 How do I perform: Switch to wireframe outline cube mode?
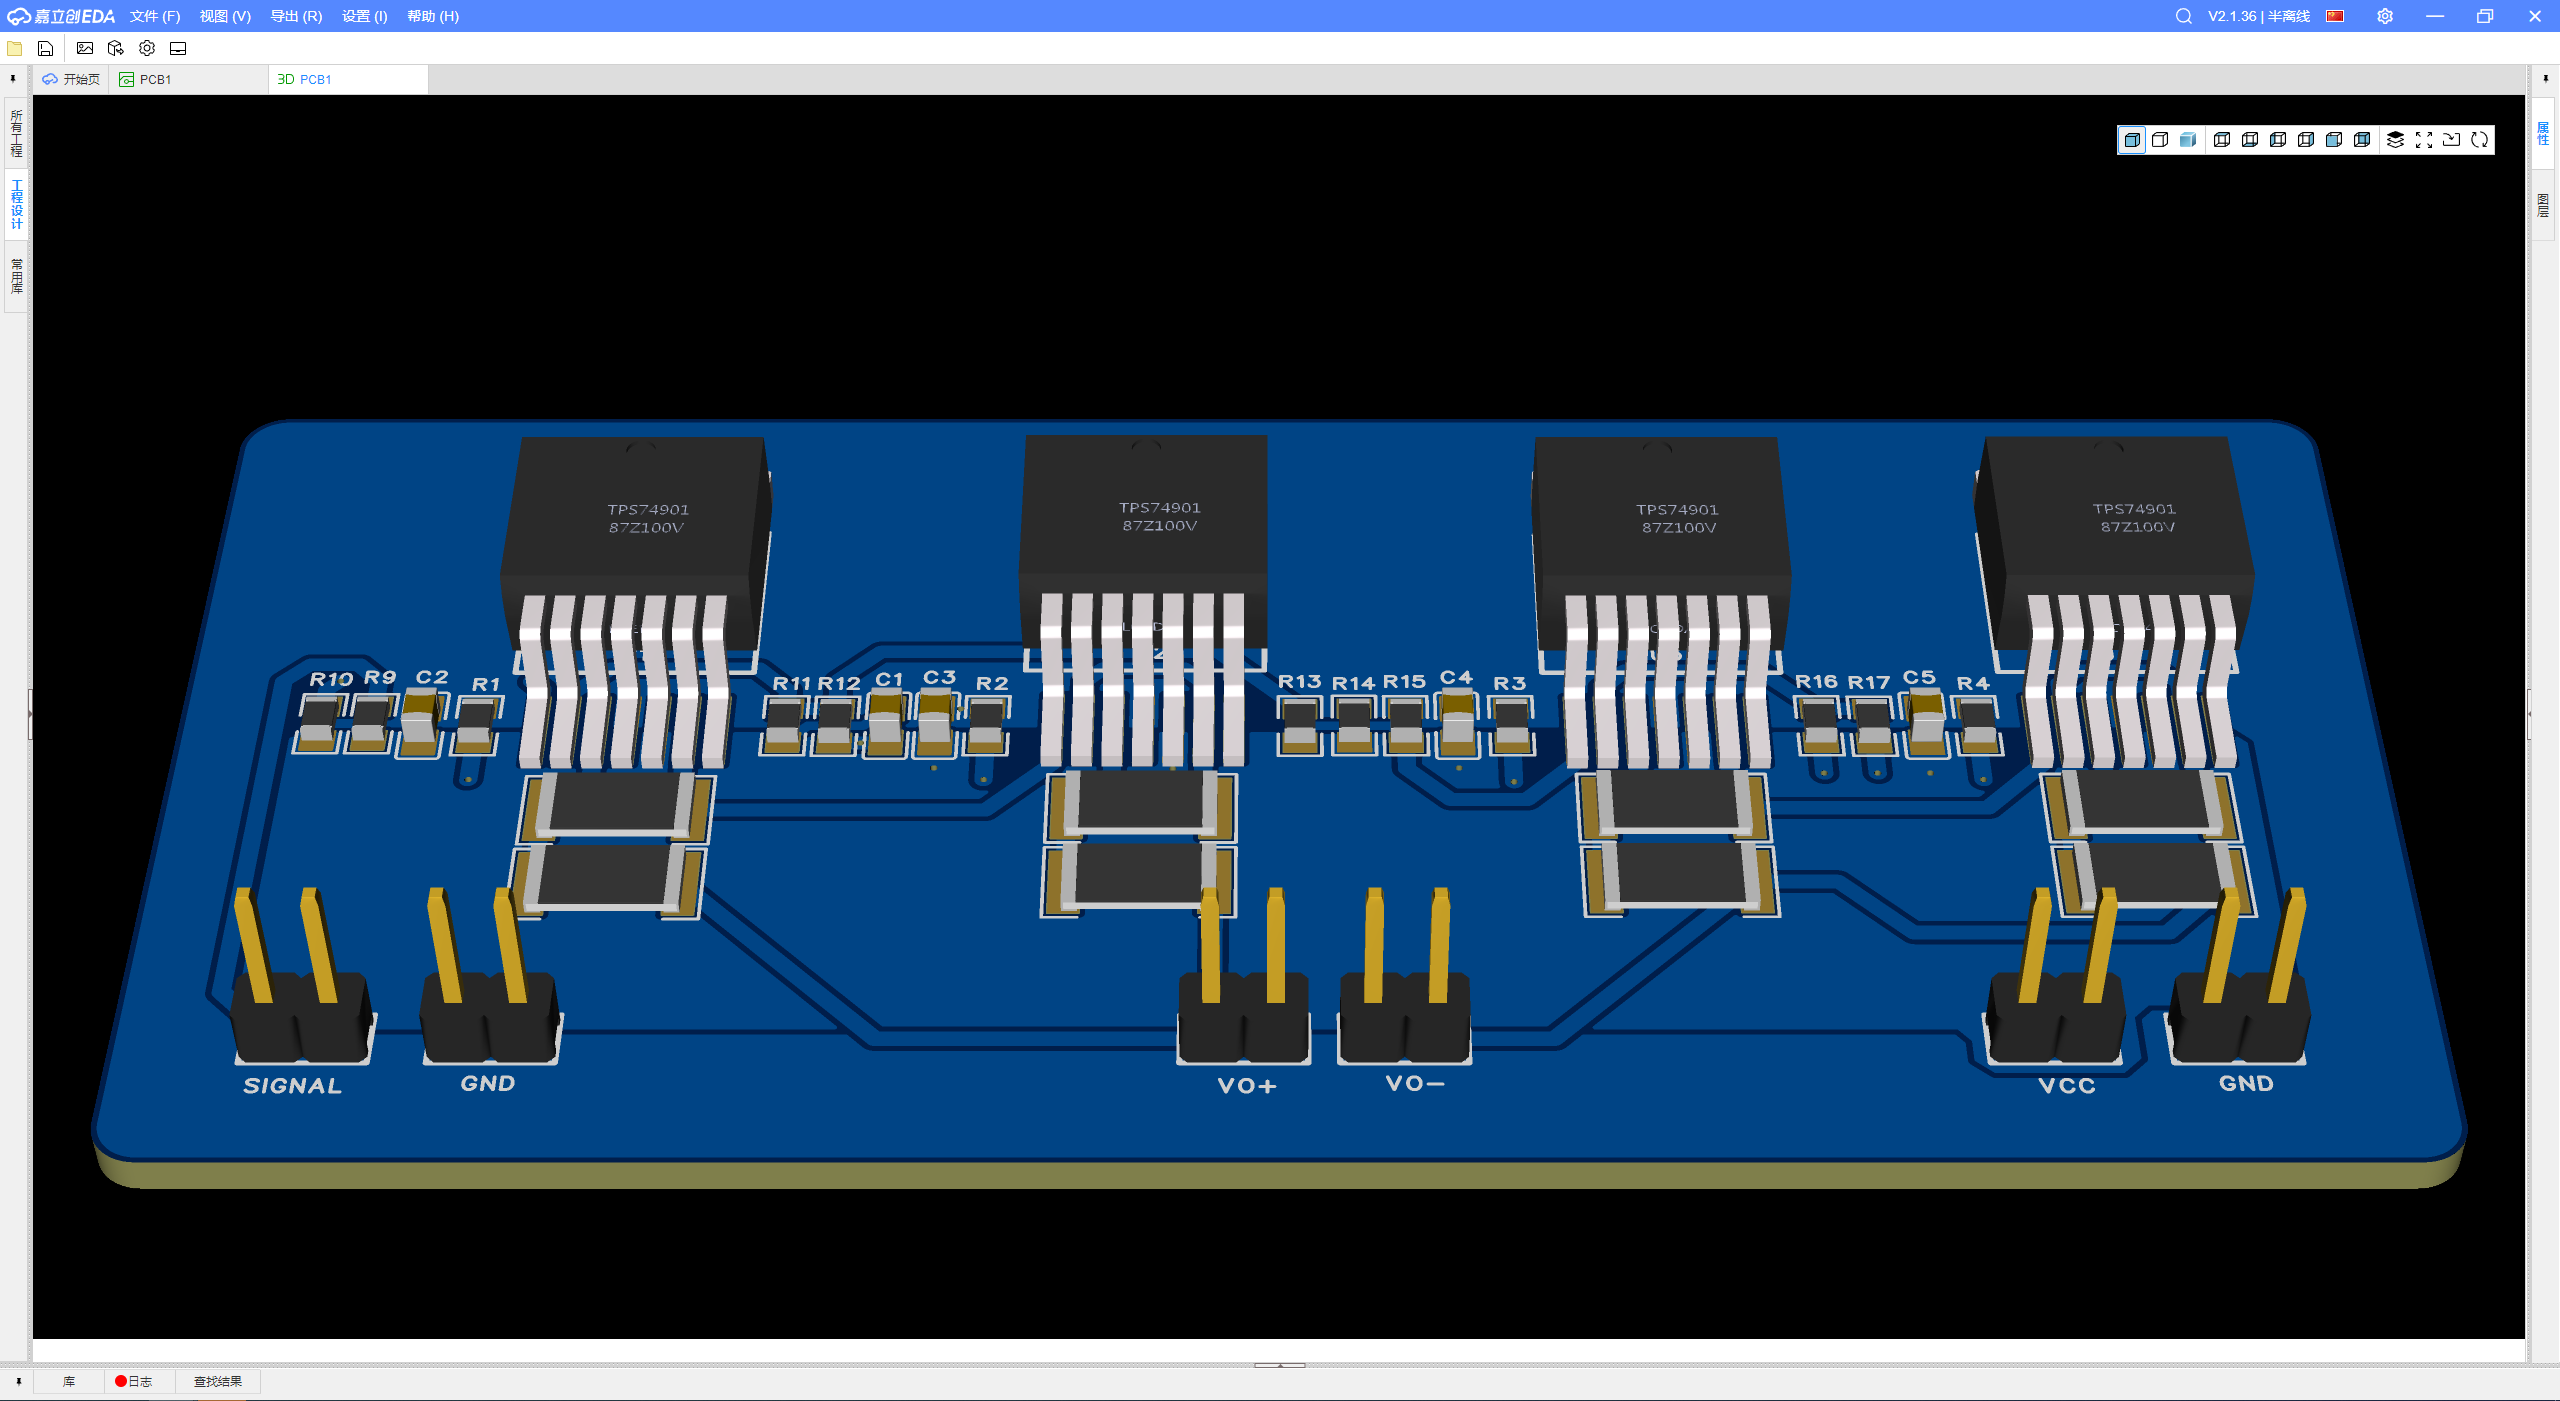(2160, 140)
